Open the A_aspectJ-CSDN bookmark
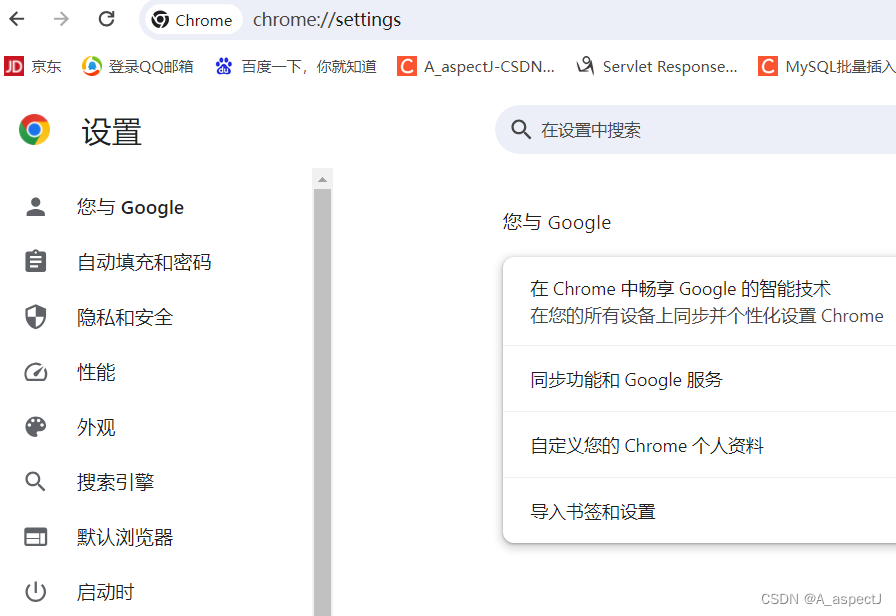 (475, 67)
